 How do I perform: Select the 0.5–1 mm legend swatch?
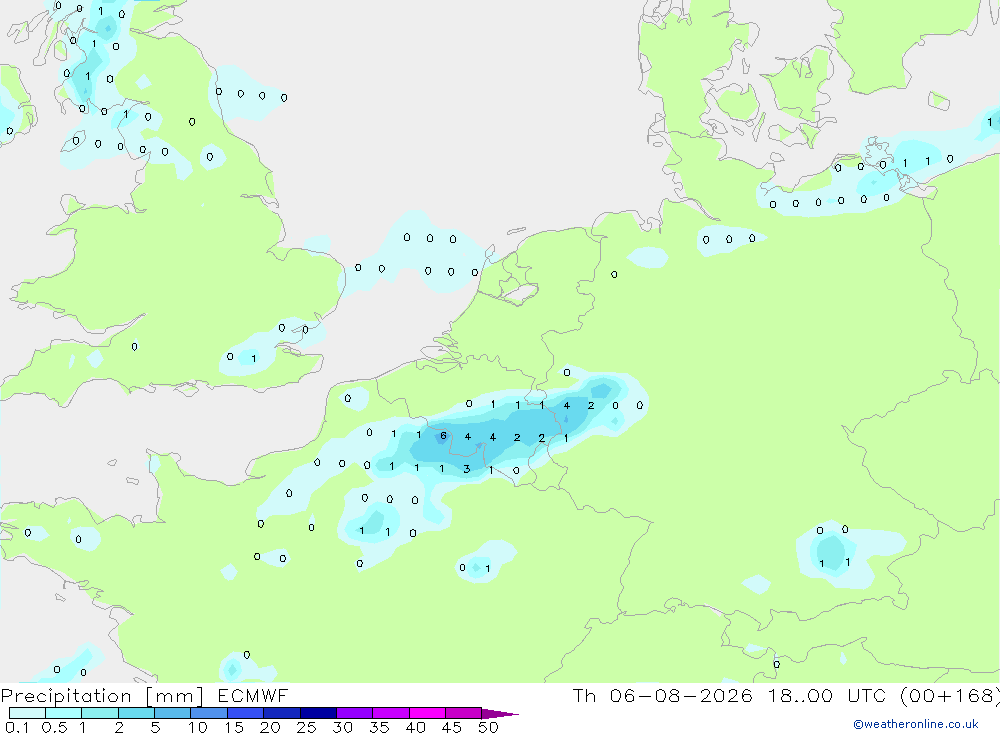[64, 713]
